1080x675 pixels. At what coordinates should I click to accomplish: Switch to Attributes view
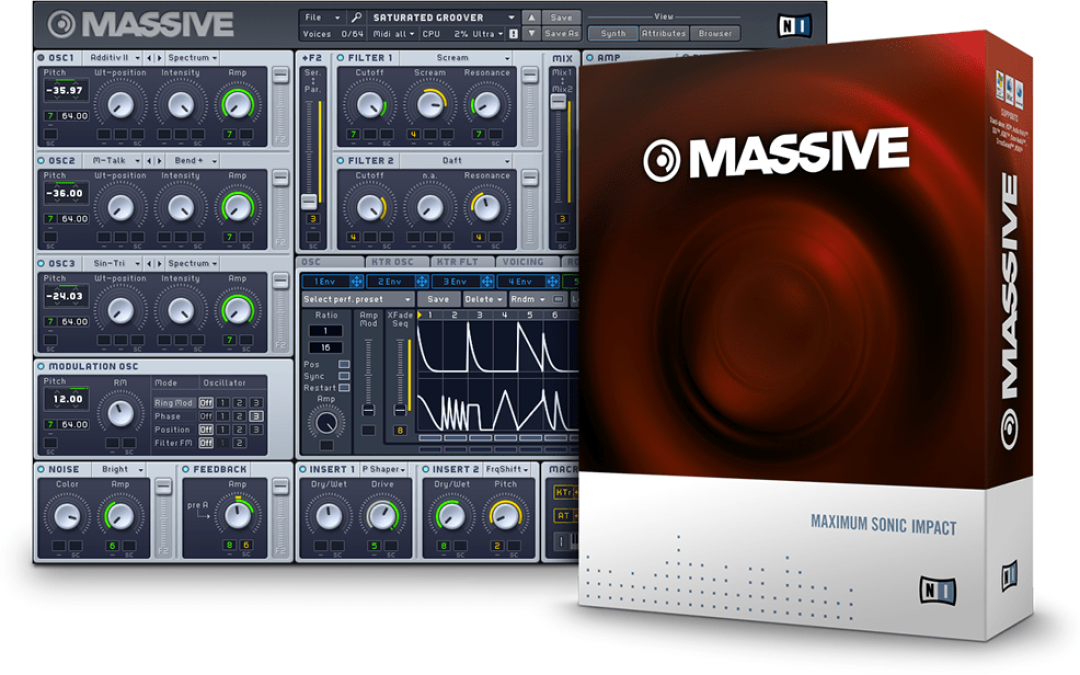point(664,33)
